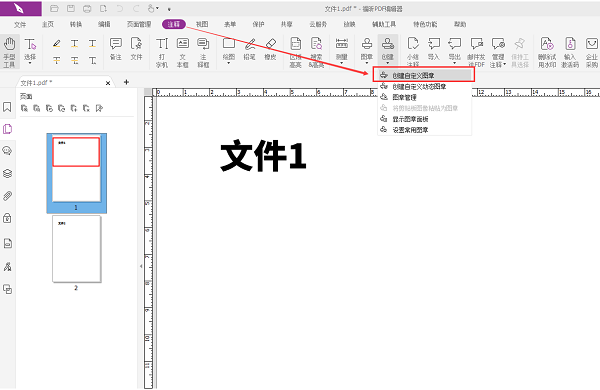
Task: Switch to the Page Management (页面管理) tab
Action: coord(139,24)
